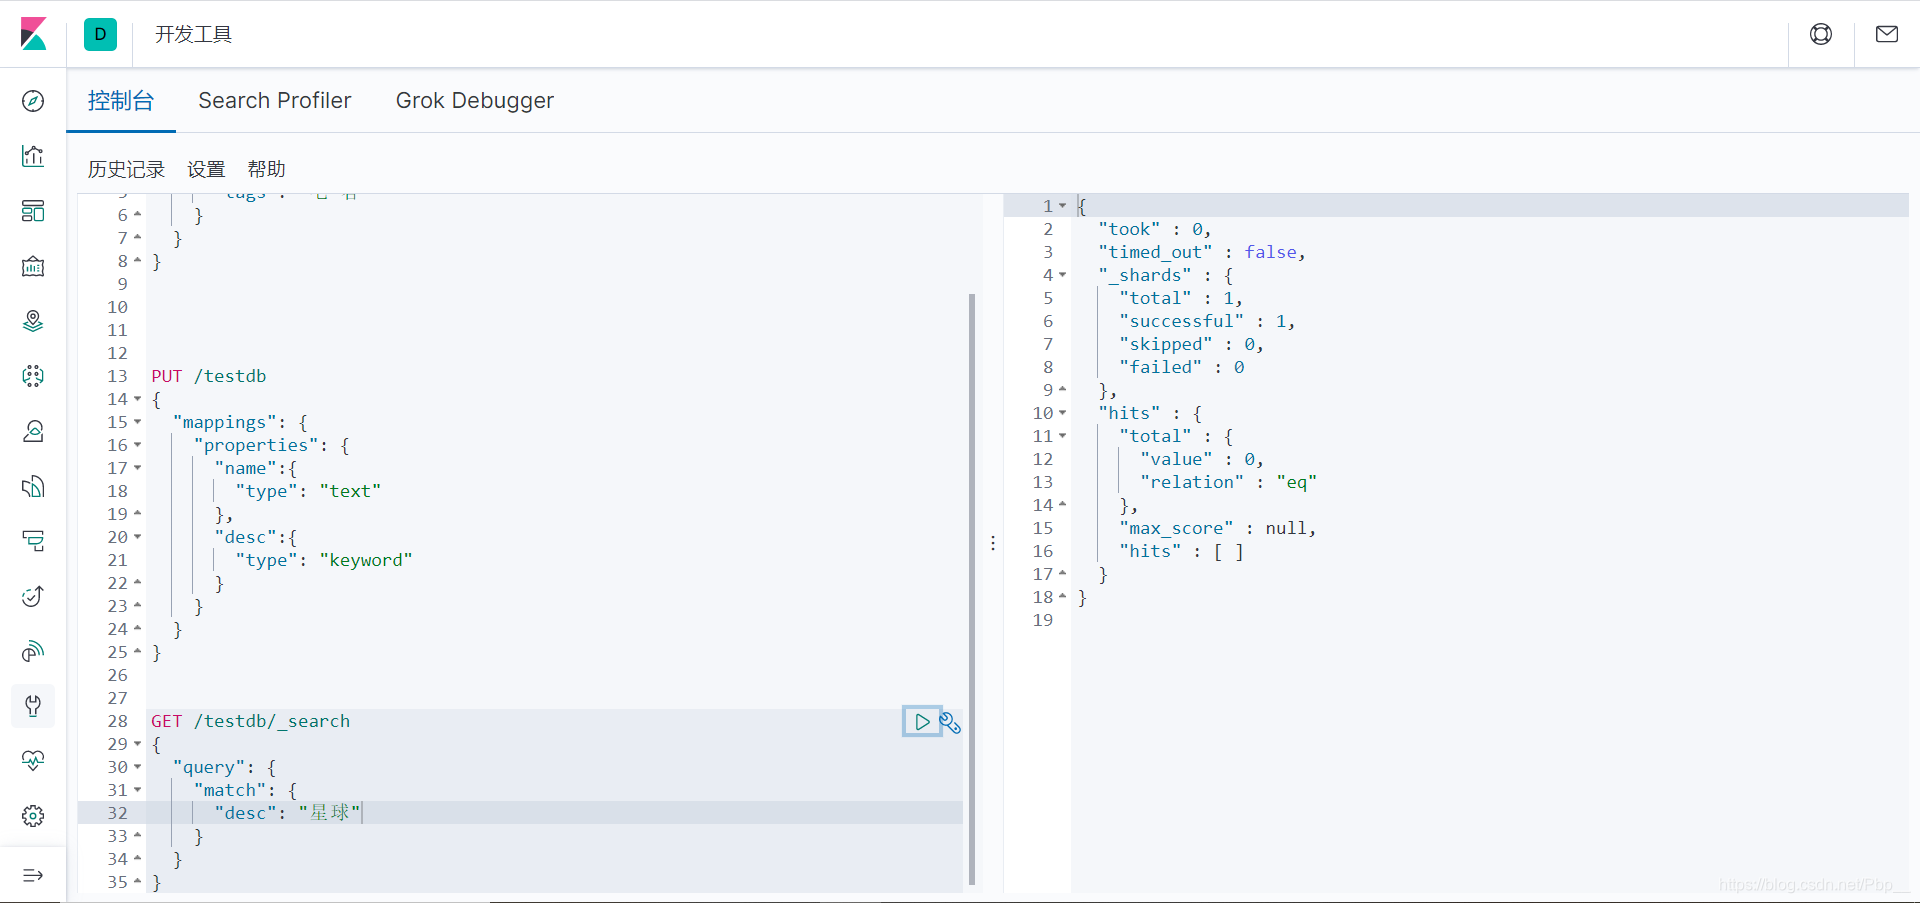Open Maps icon in sidebar
The width and height of the screenshot is (1920, 903).
33,321
